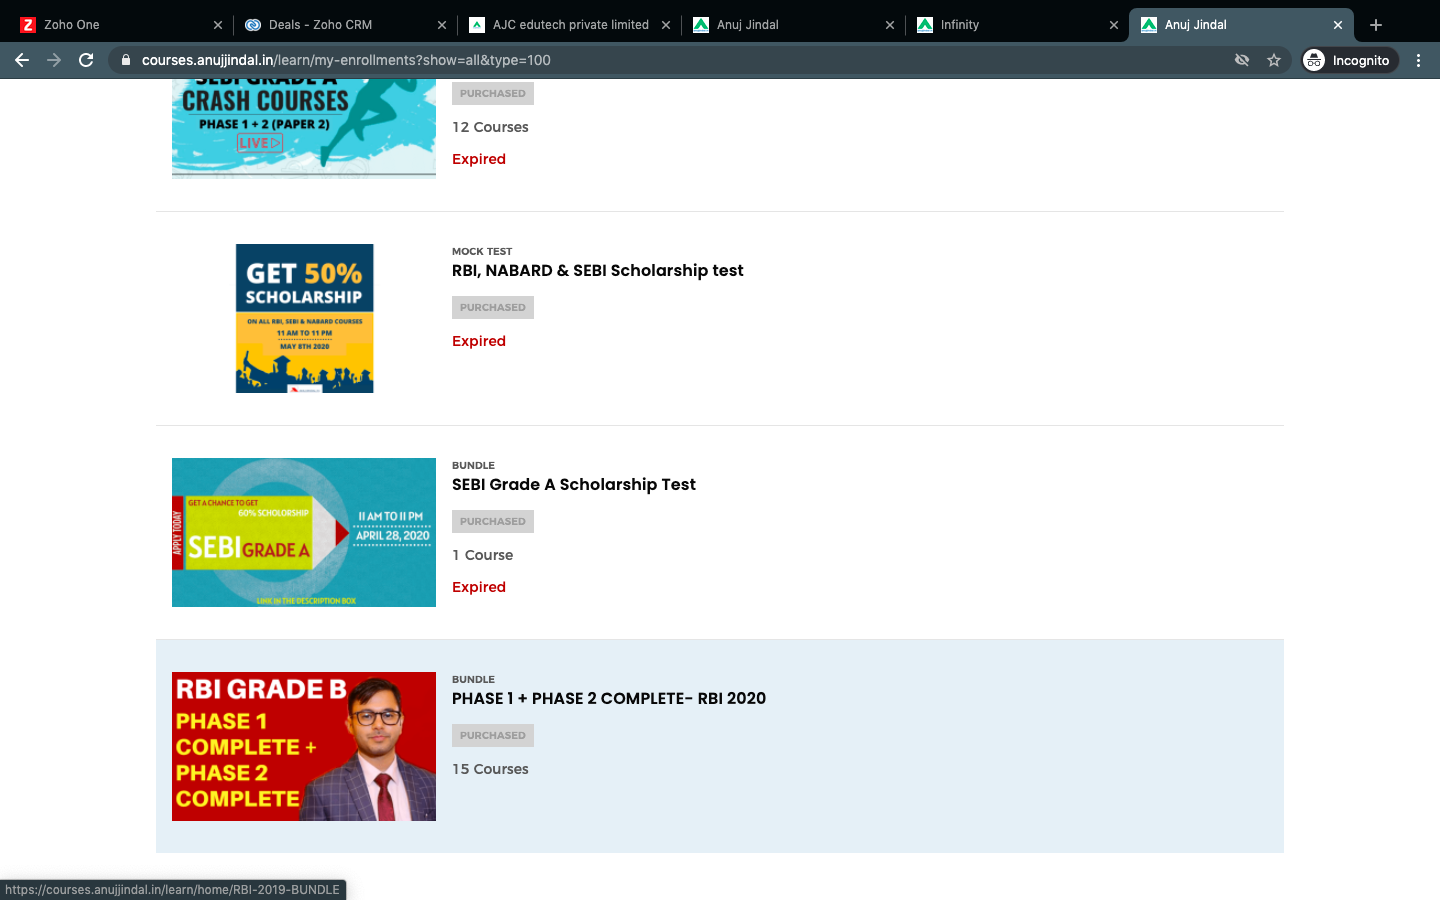Click Expired label of SEBI Grade A Scholarship Test

pyautogui.click(x=479, y=587)
